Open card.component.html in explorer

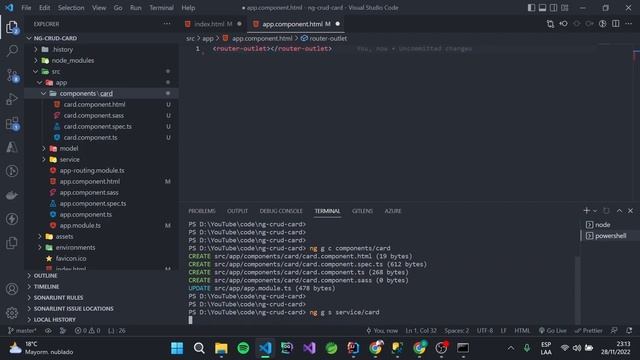pyautogui.click(x=94, y=104)
